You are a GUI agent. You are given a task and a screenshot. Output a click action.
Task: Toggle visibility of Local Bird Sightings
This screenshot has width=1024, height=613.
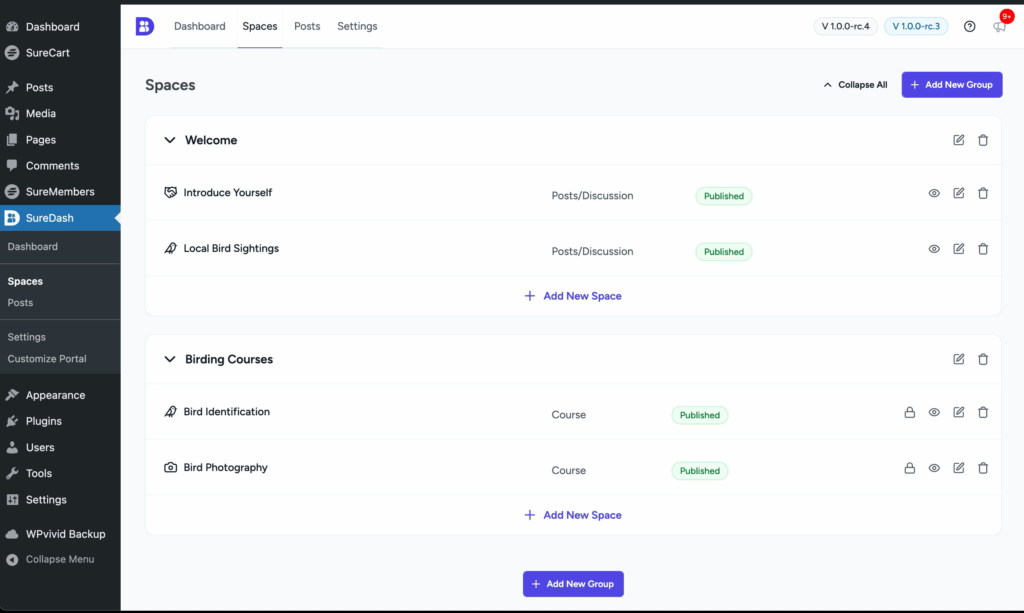click(x=934, y=249)
